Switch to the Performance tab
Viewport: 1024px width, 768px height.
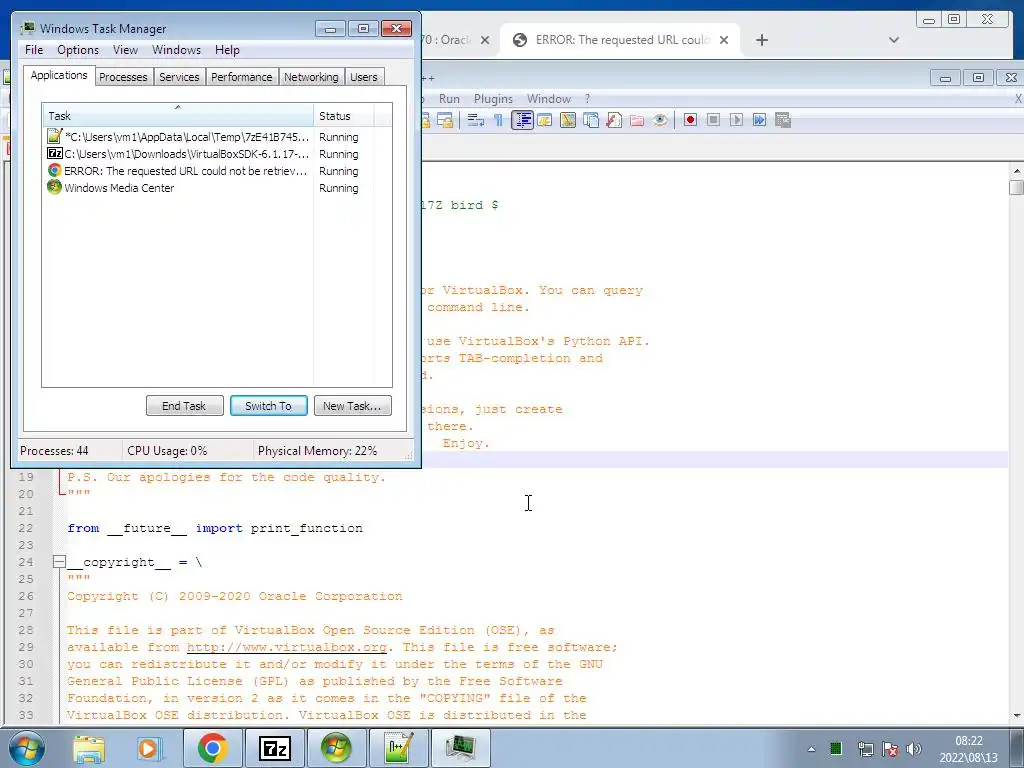242,77
